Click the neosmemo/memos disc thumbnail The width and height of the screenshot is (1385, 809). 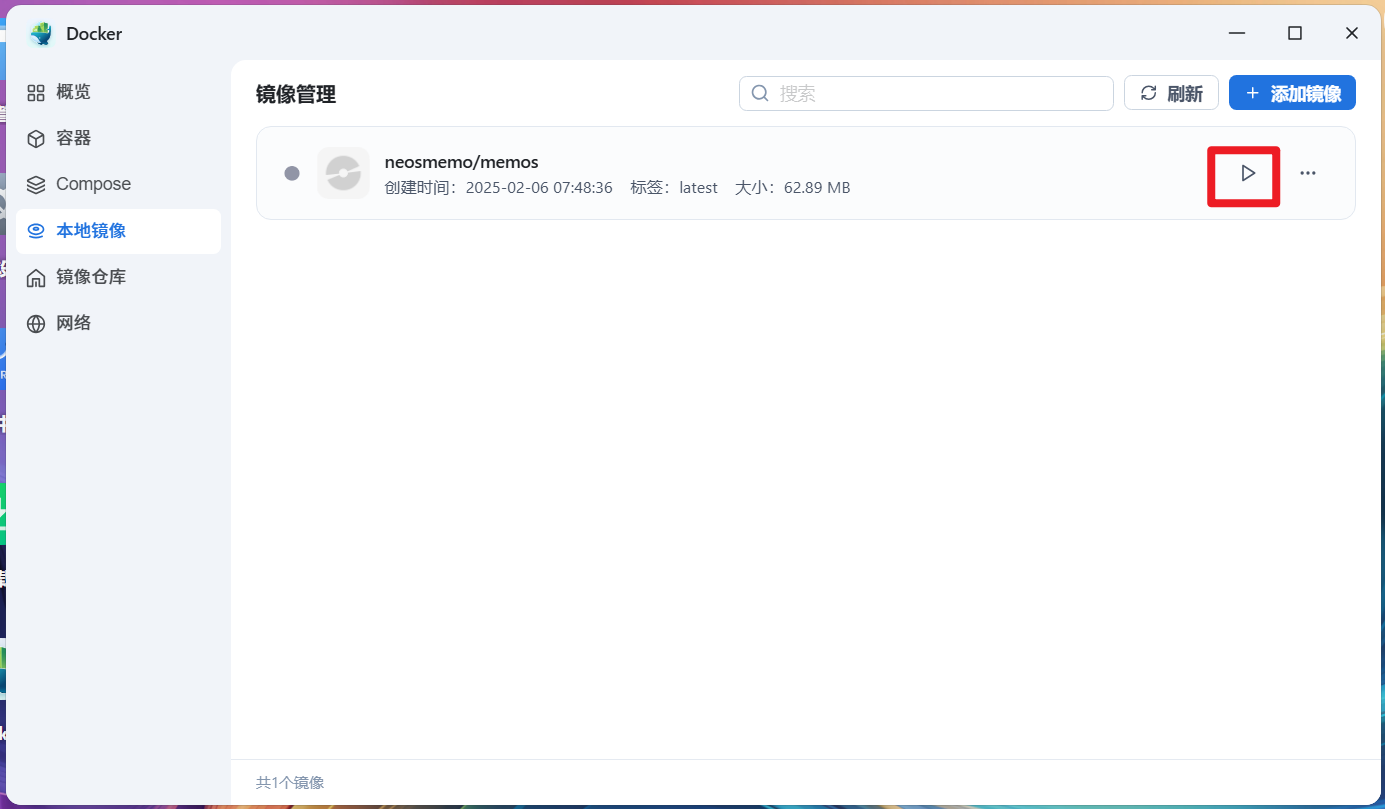pos(343,173)
